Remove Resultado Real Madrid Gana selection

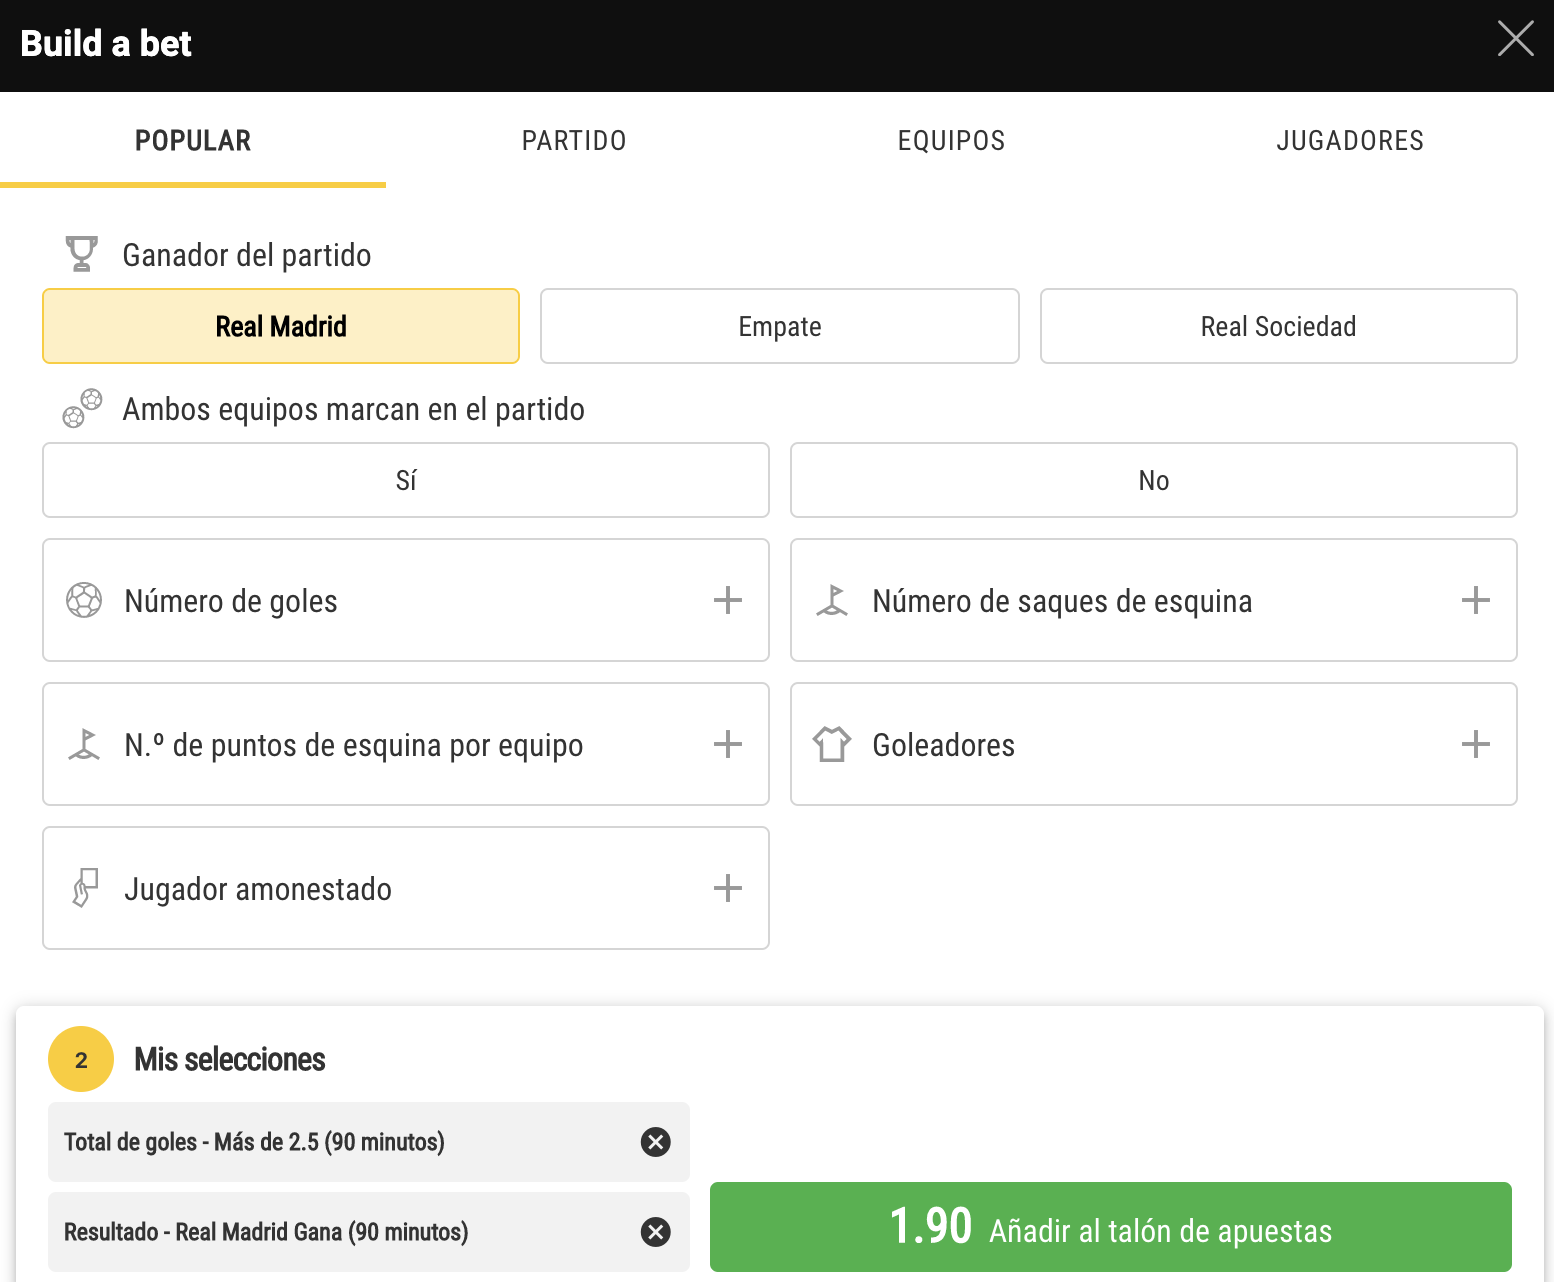click(656, 1232)
